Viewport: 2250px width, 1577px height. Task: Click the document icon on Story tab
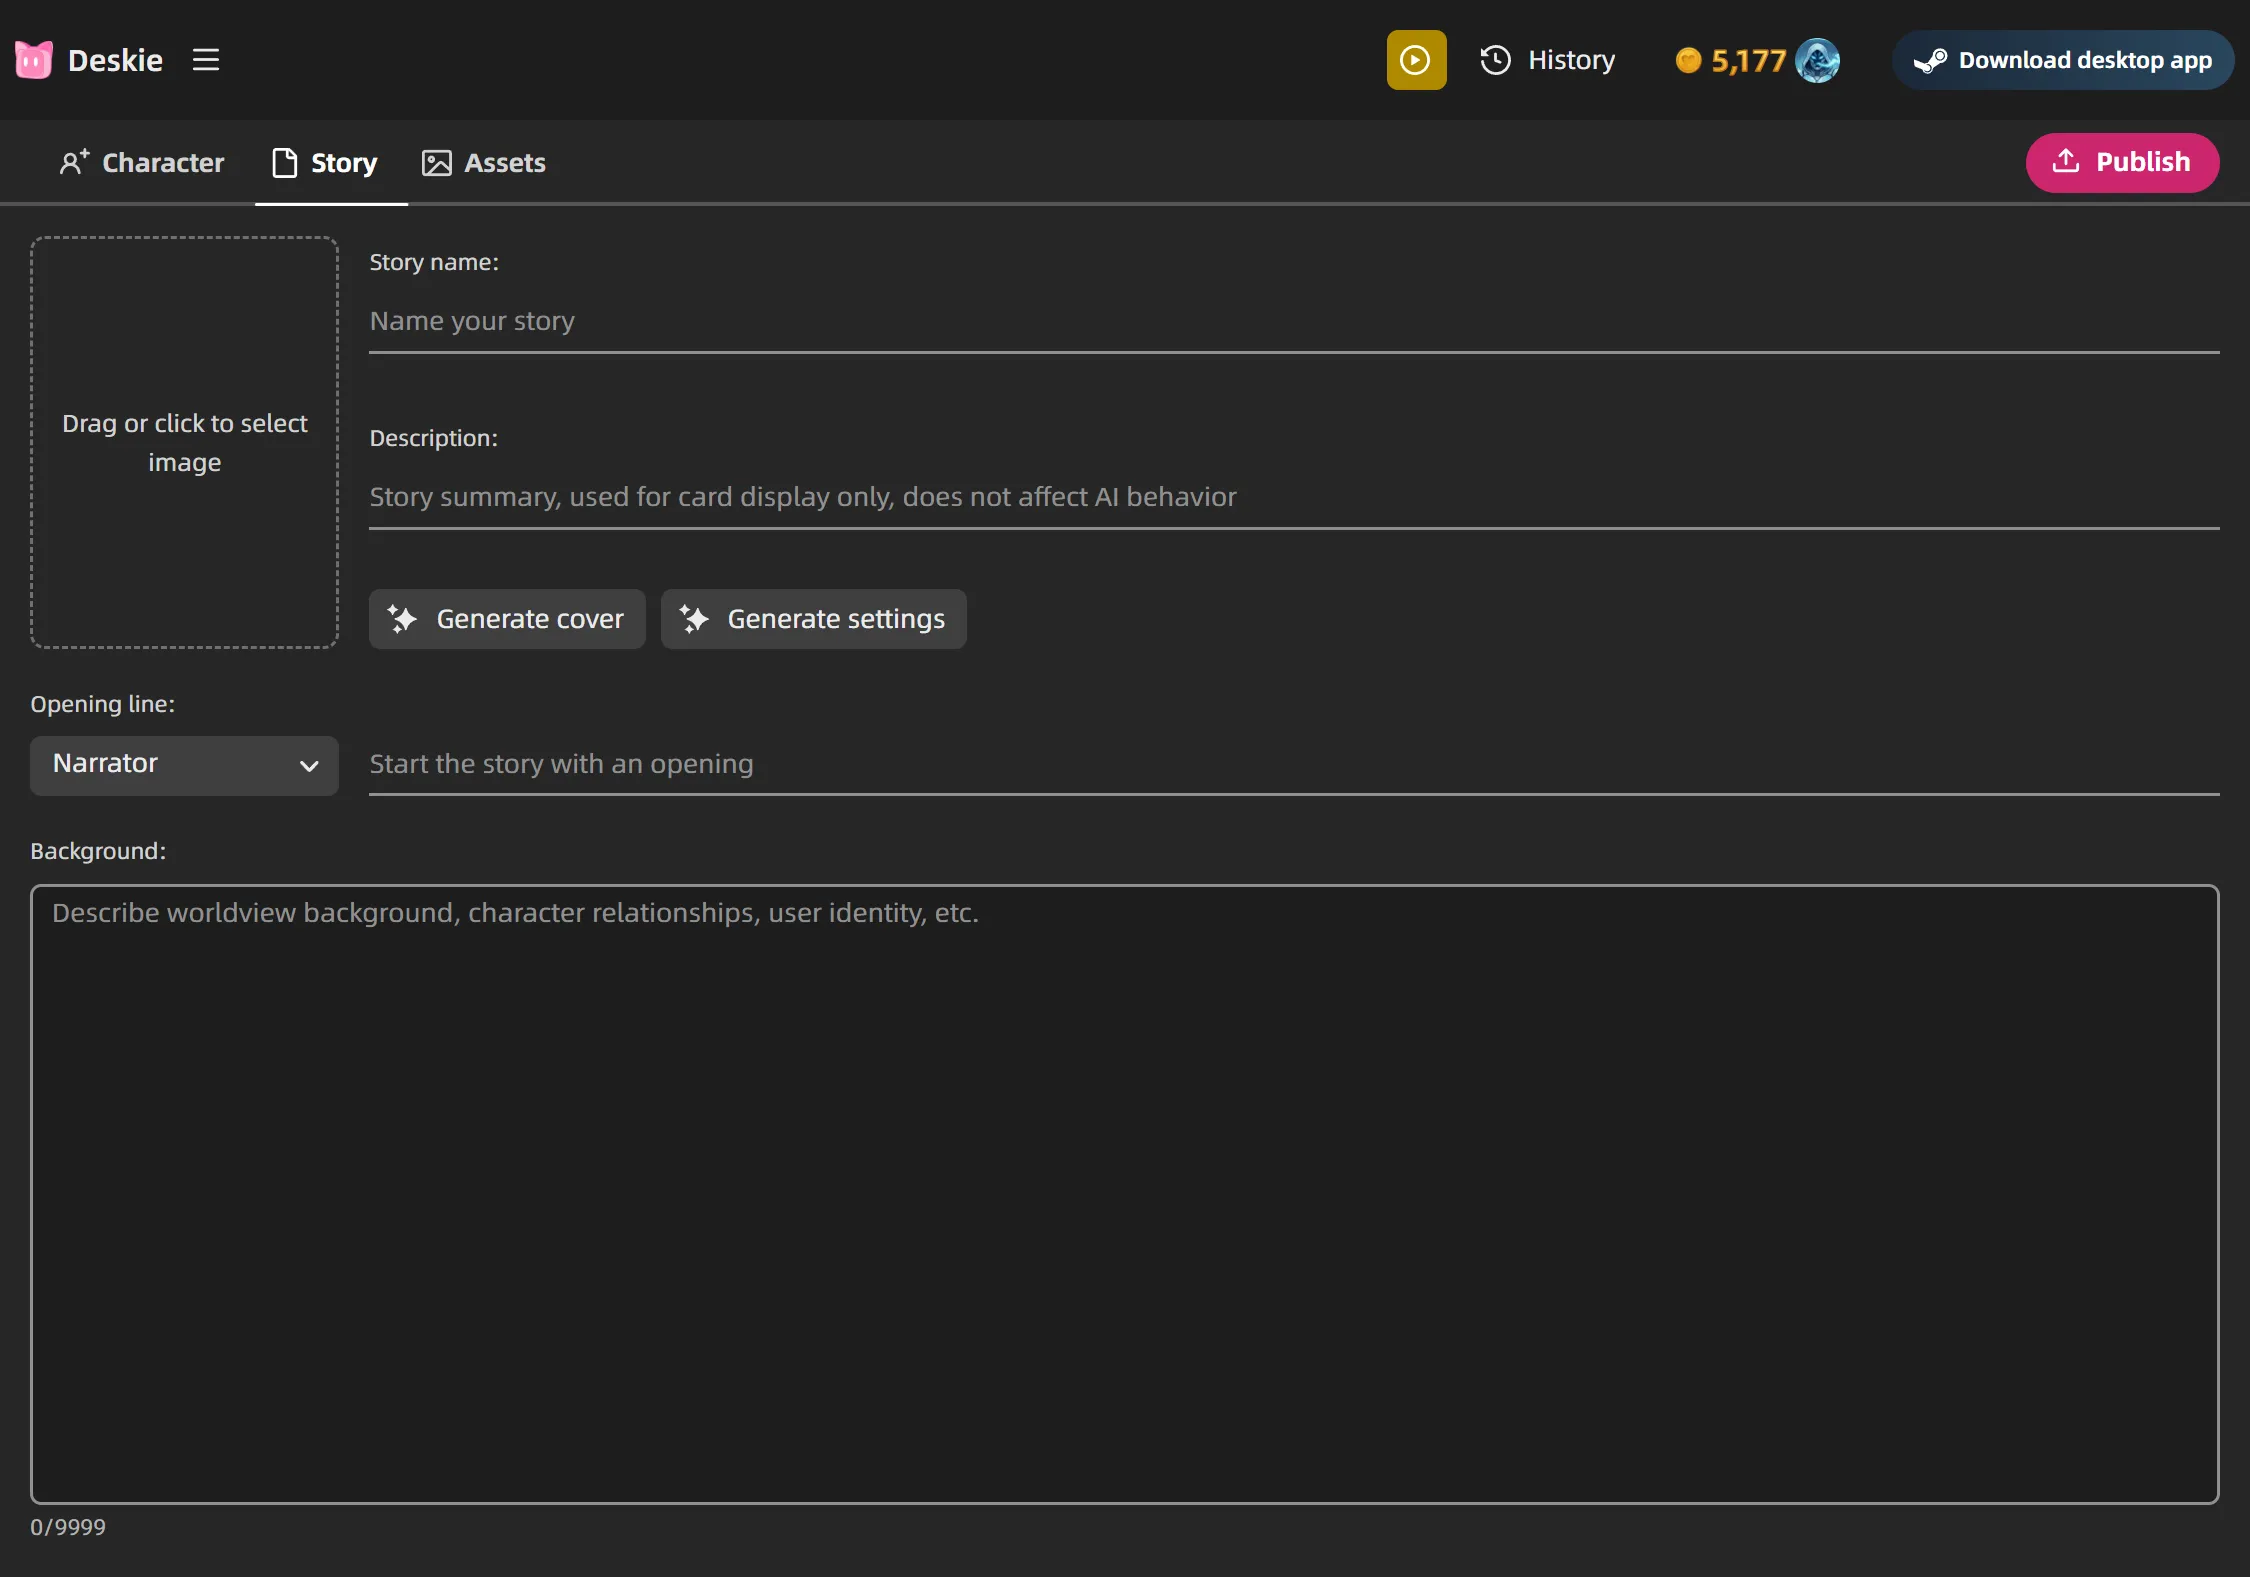pos(284,163)
